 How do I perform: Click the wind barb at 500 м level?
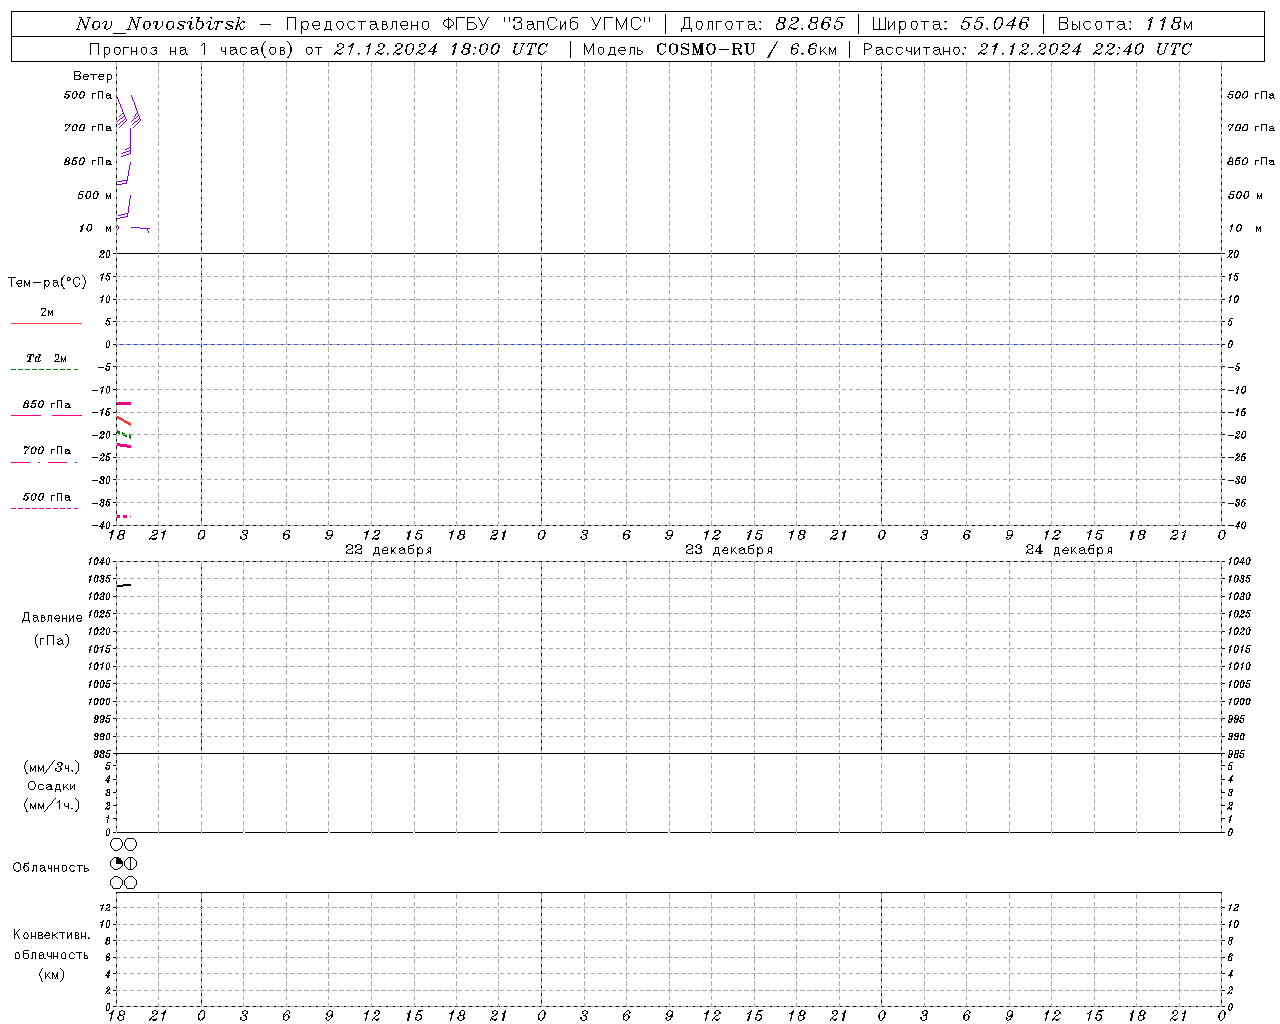pos(124,207)
